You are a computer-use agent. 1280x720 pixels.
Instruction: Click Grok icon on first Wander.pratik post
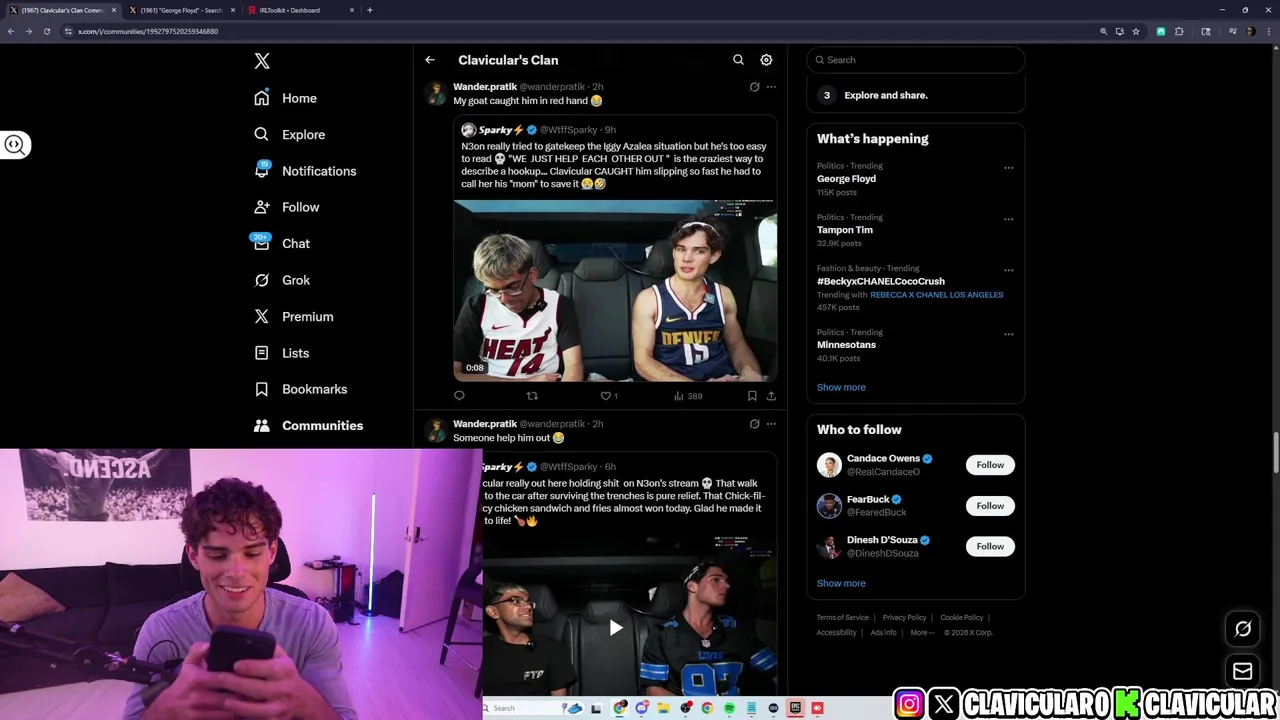coord(754,87)
